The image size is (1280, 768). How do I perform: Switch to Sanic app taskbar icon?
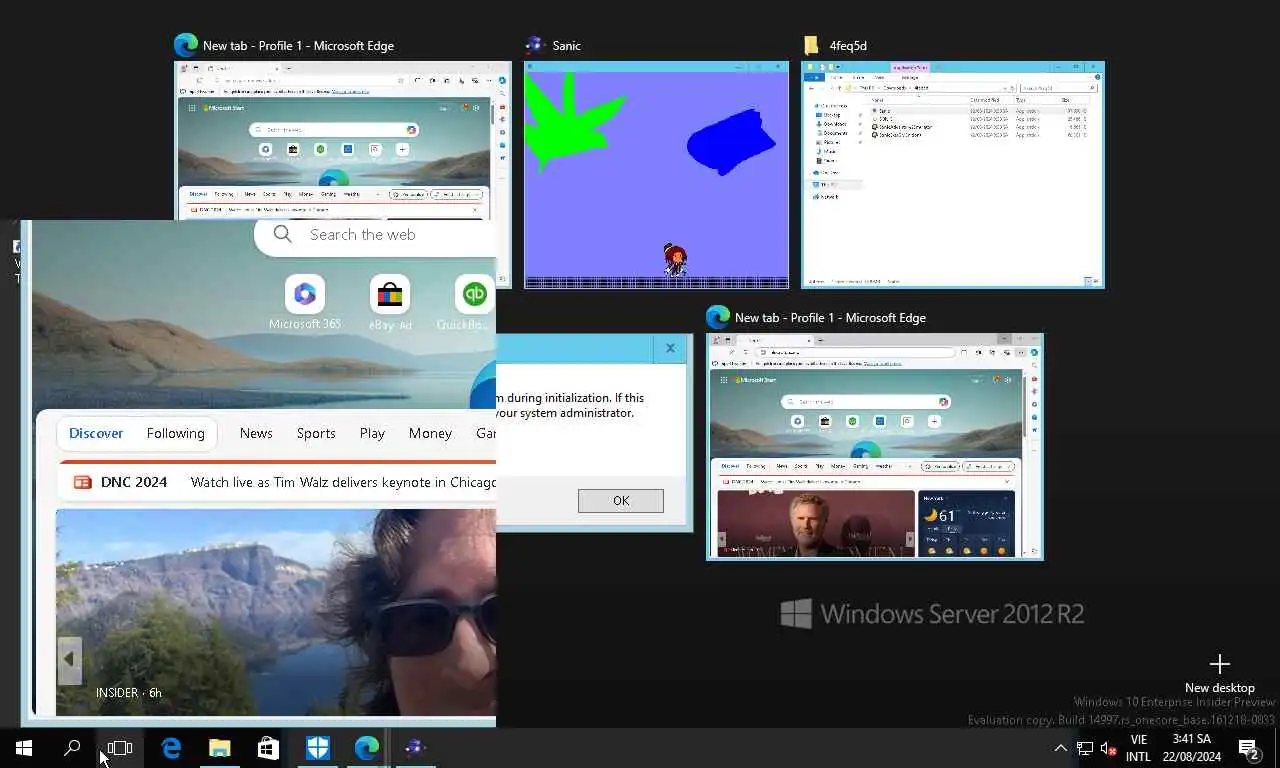point(415,748)
